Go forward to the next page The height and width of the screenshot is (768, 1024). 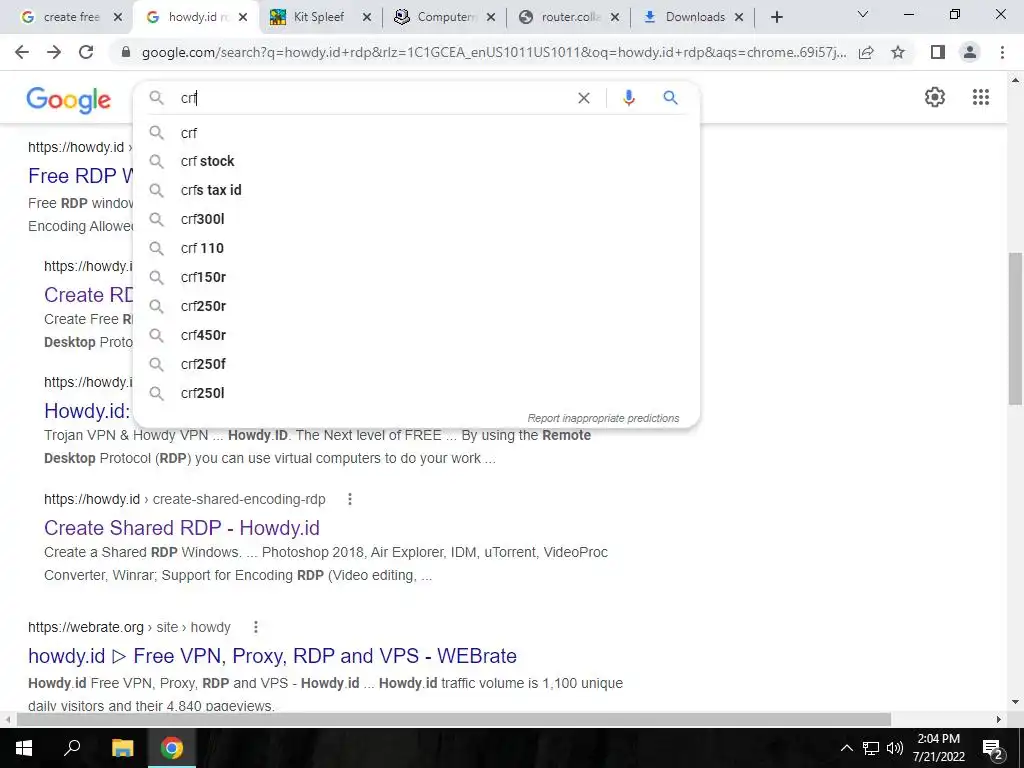(54, 52)
